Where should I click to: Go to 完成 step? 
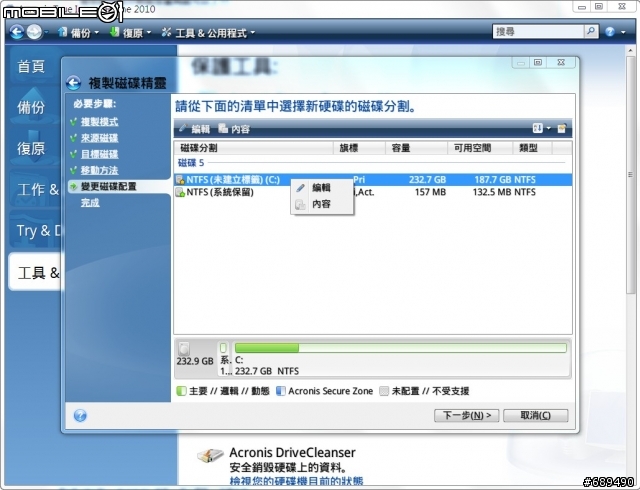(90, 203)
